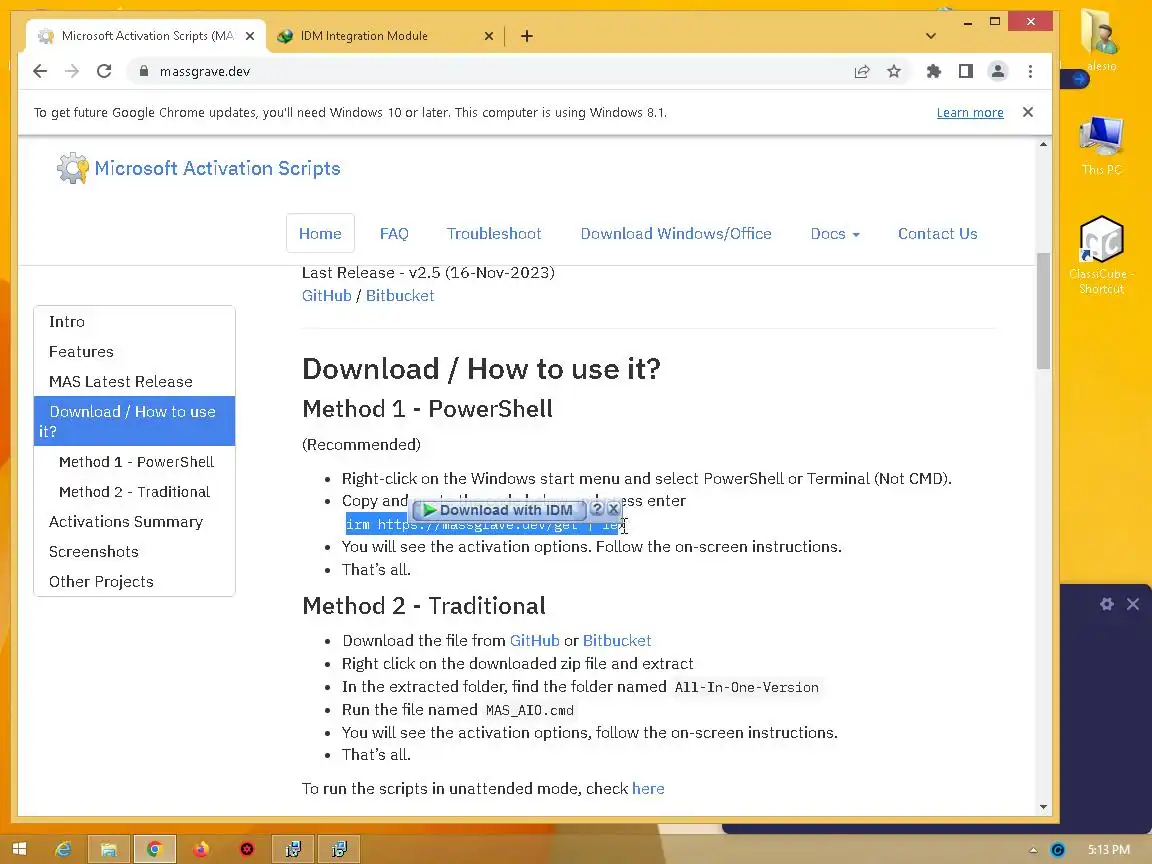Screen dimensions: 1152x864
Task: Open Firefox from the taskbar
Action: [x=201, y=849]
